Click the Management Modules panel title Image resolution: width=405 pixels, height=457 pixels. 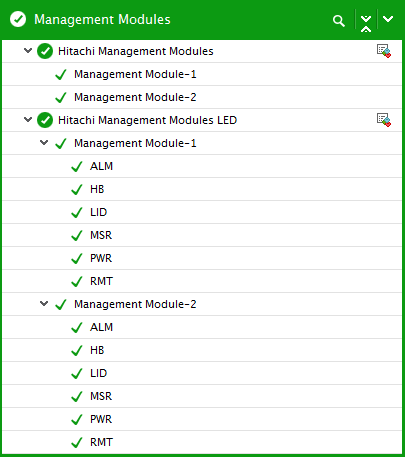point(102,19)
